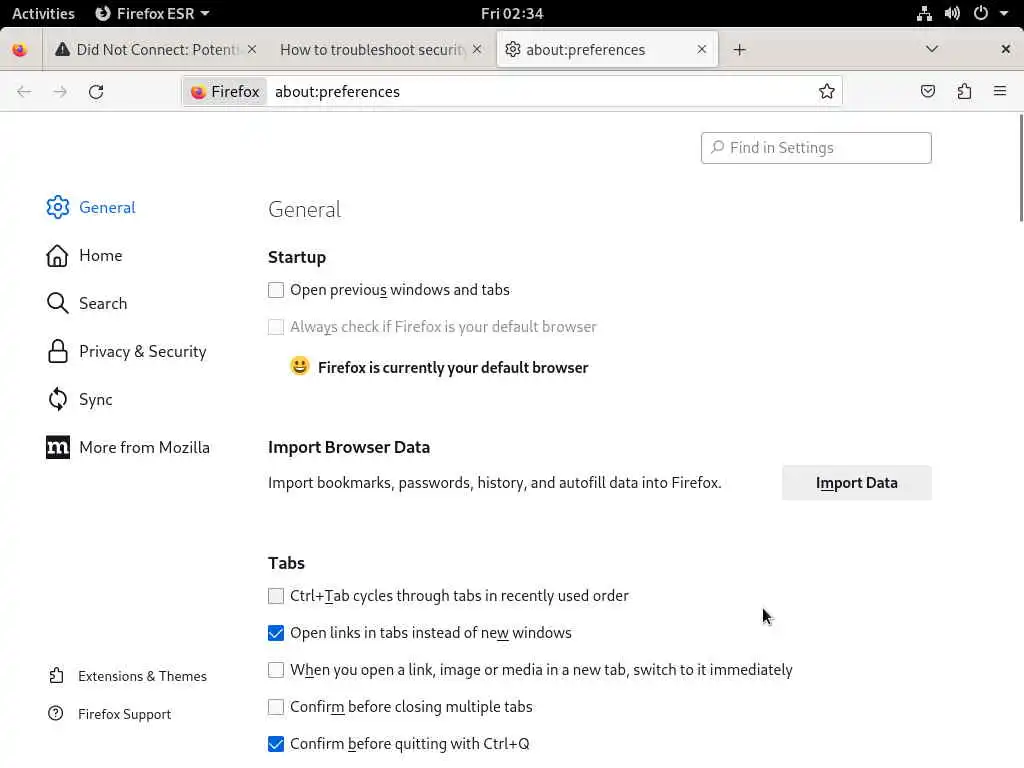Uncheck Open links in tabs instead of windows

click(x=276, y=633)
